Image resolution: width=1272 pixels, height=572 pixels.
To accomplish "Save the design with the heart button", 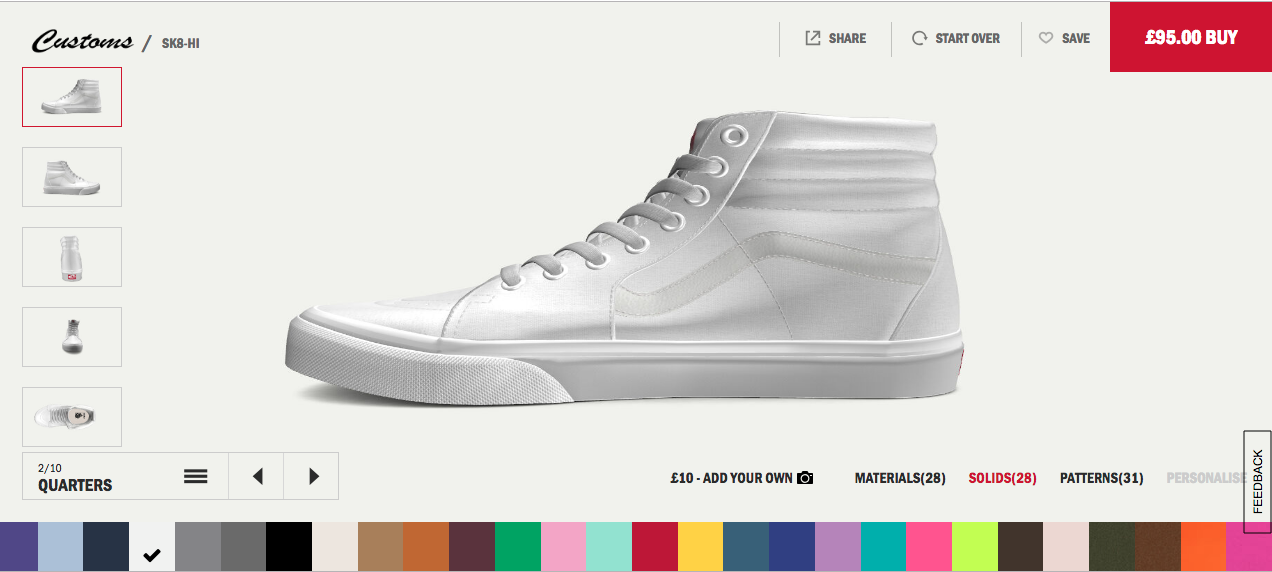I will tap(1064, 38).
